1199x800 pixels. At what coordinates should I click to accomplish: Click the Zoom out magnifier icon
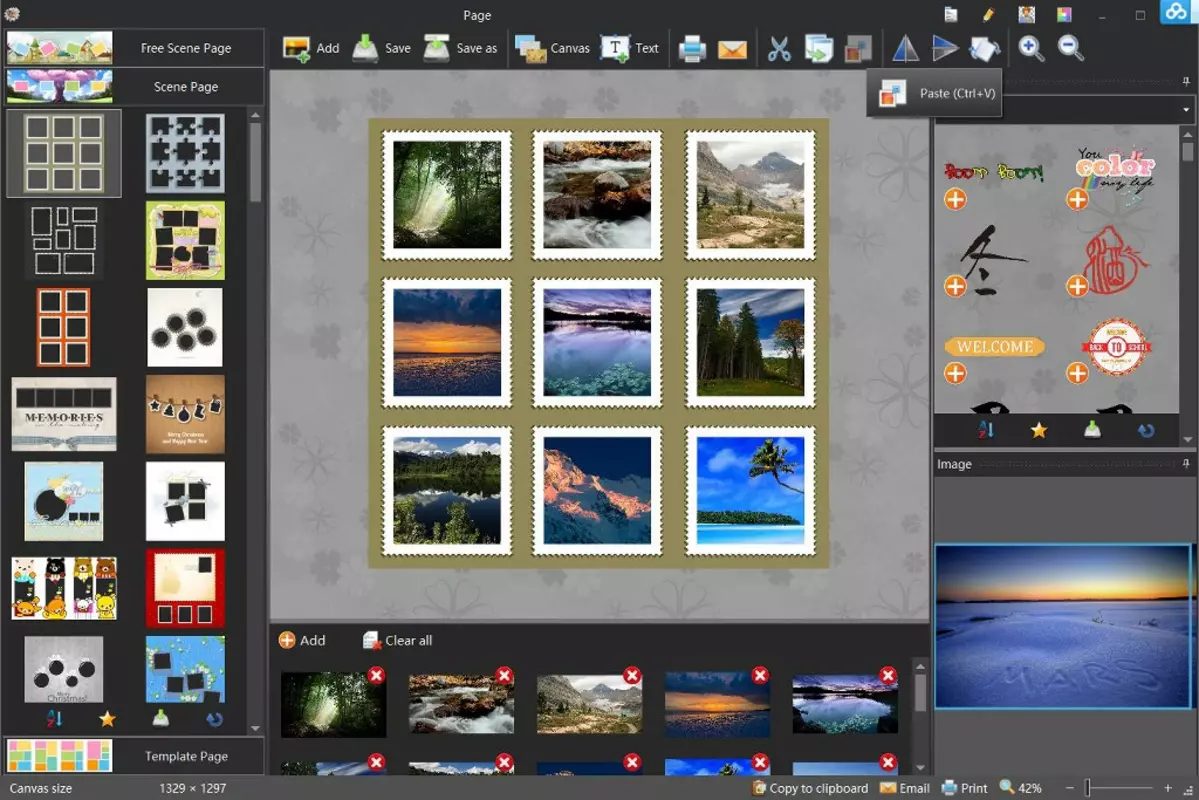pyautogui.click(x=1071, y=48)
